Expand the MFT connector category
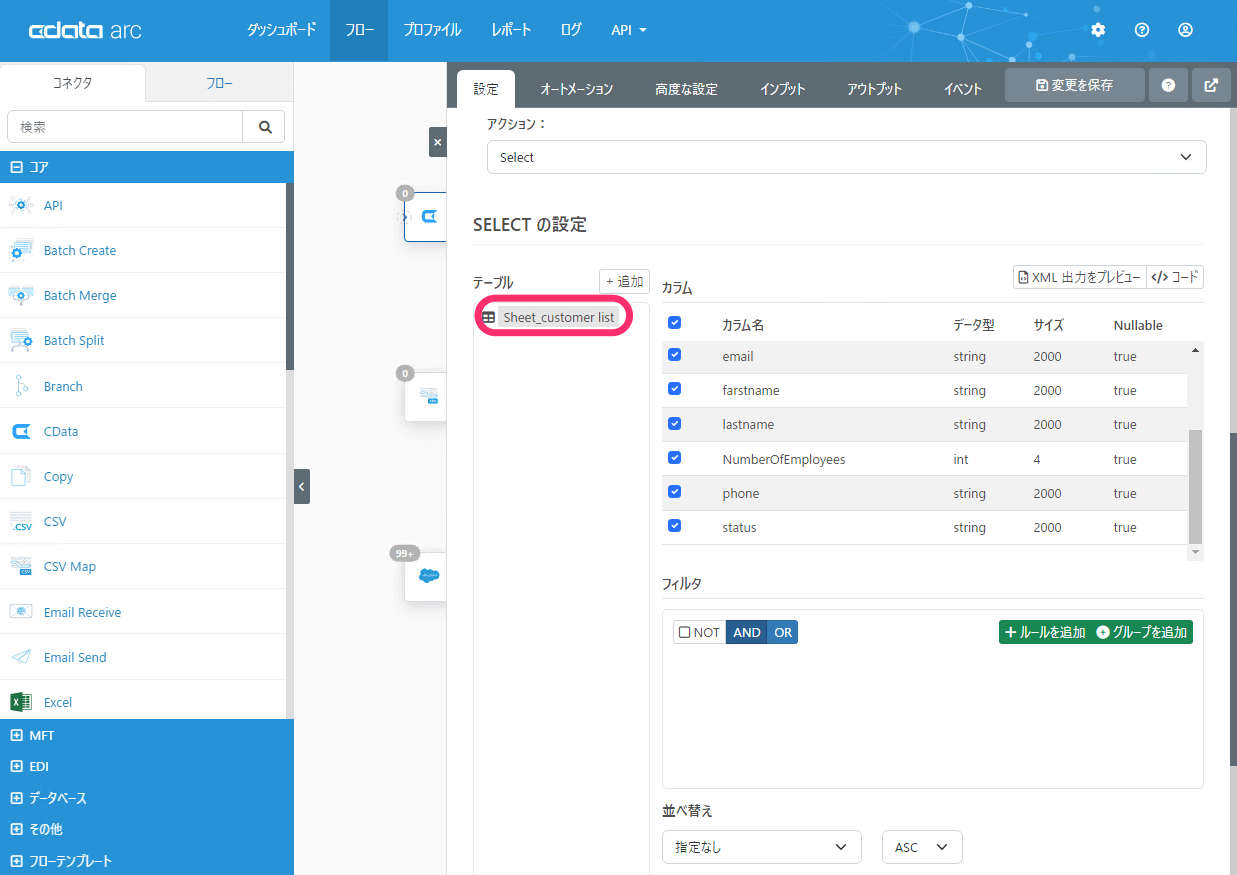Image resolution: width=1237 pixels, height=875 pixels. [x=147, y=735]
